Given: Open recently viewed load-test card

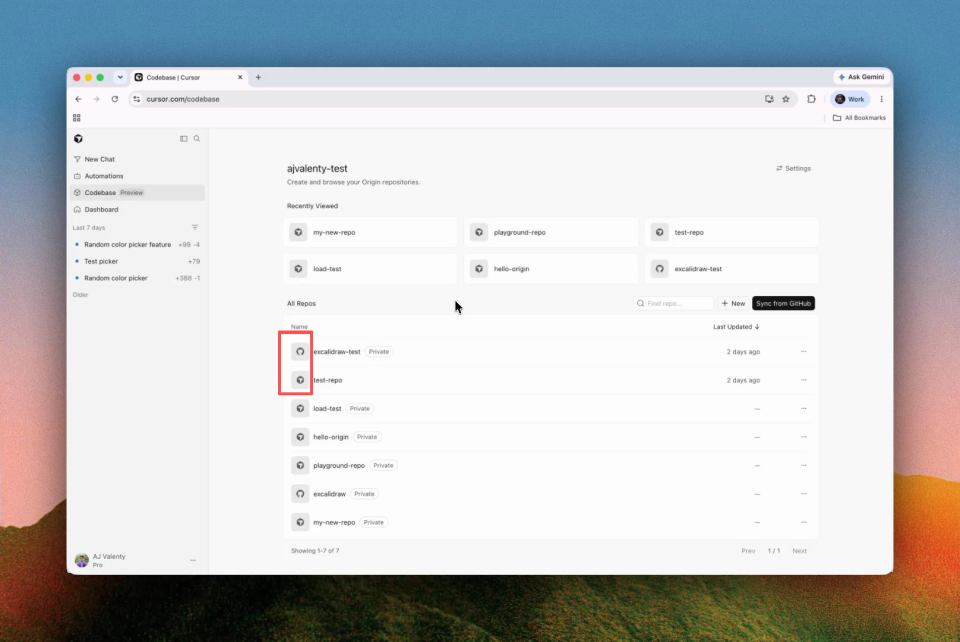Looking at the screenshot, I should (x=370, y=269).
